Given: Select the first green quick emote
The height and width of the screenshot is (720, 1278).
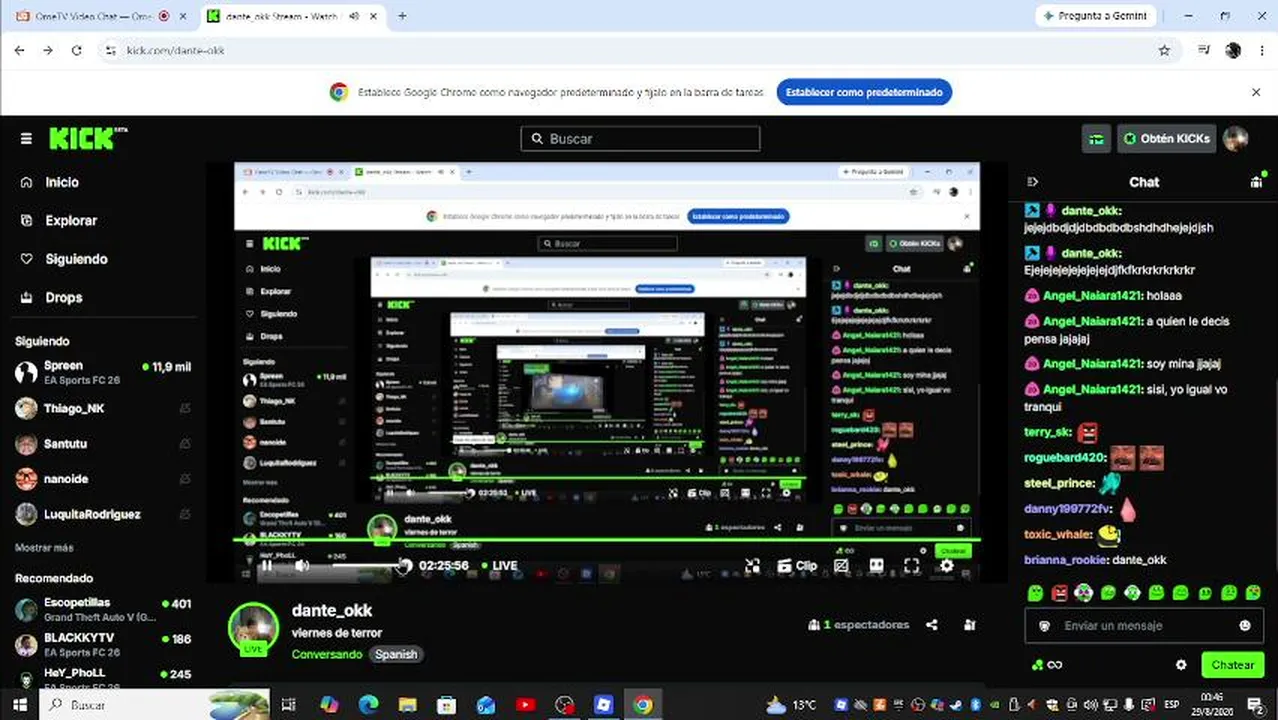Looking at the screenshot, I should tap(1035, 593).
